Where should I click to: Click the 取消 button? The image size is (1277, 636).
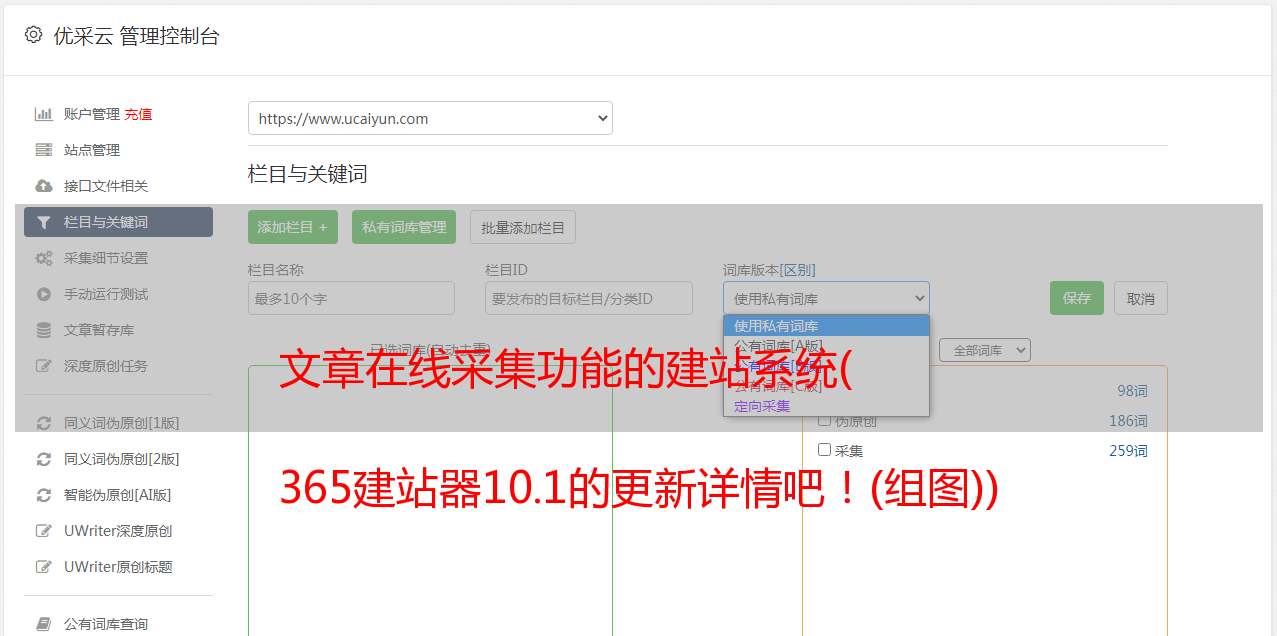(x=1141, y=298)
